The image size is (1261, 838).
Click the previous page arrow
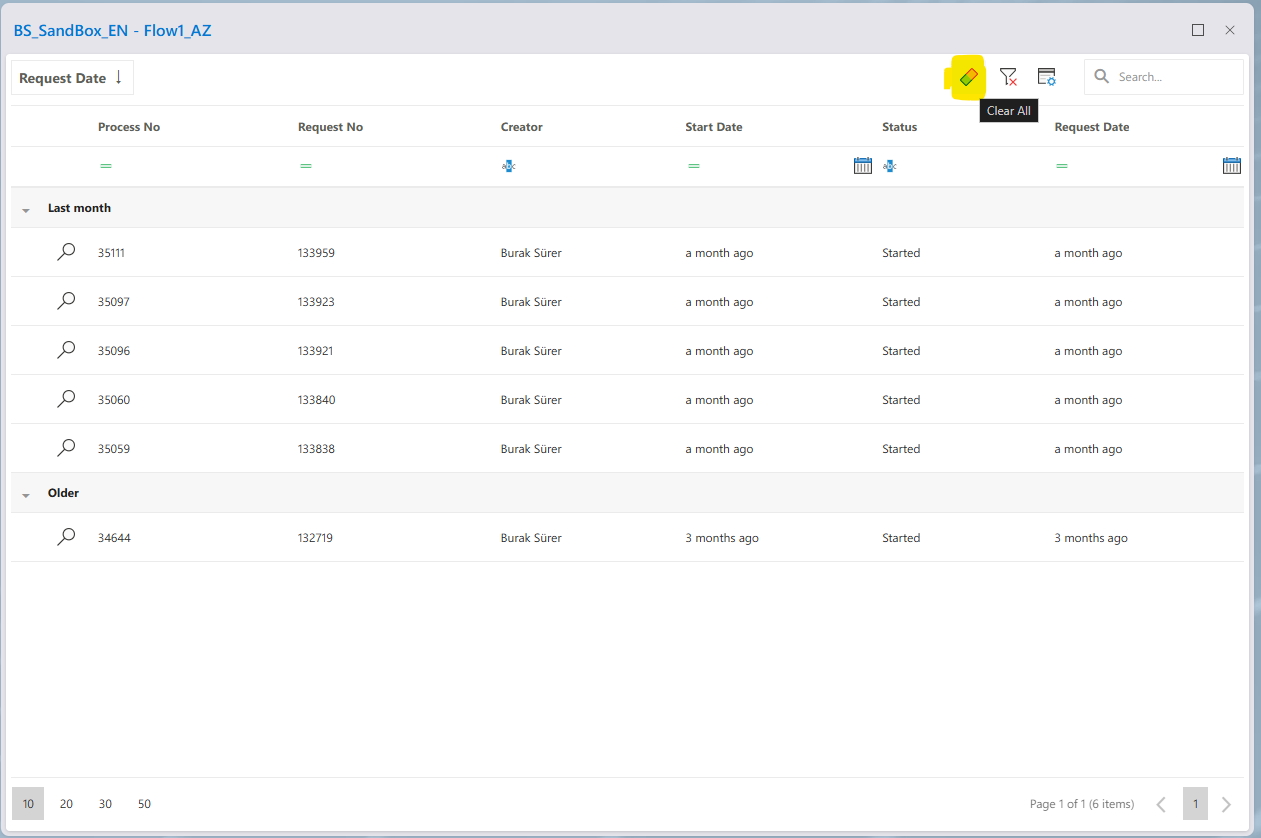point(1161,804)
